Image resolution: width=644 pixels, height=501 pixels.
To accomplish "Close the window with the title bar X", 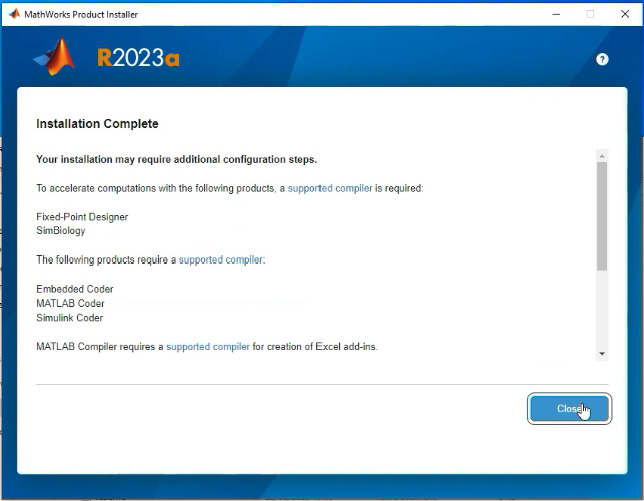I will (x=625, y=14).
